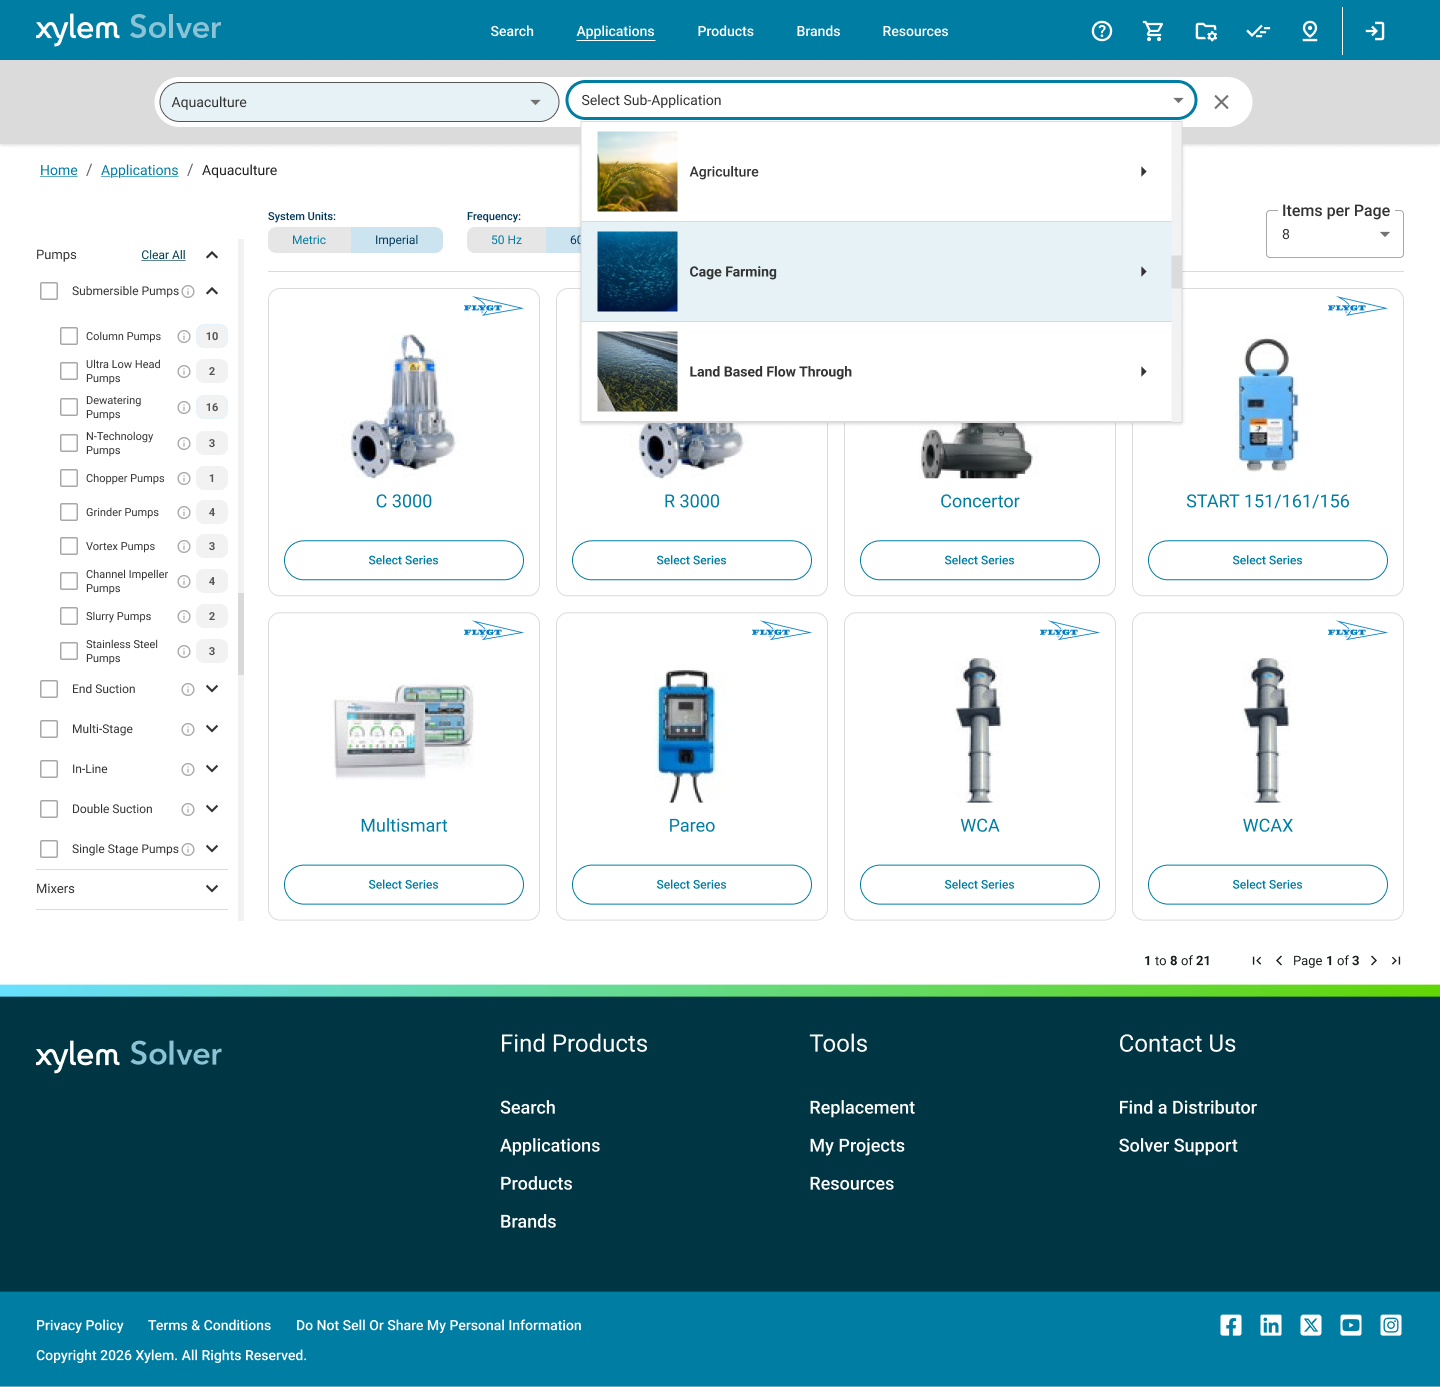Open Xylem's Facebook page from the footer
The width and height of the screenshot is (1440, 1387).
coord(1231,1325)
